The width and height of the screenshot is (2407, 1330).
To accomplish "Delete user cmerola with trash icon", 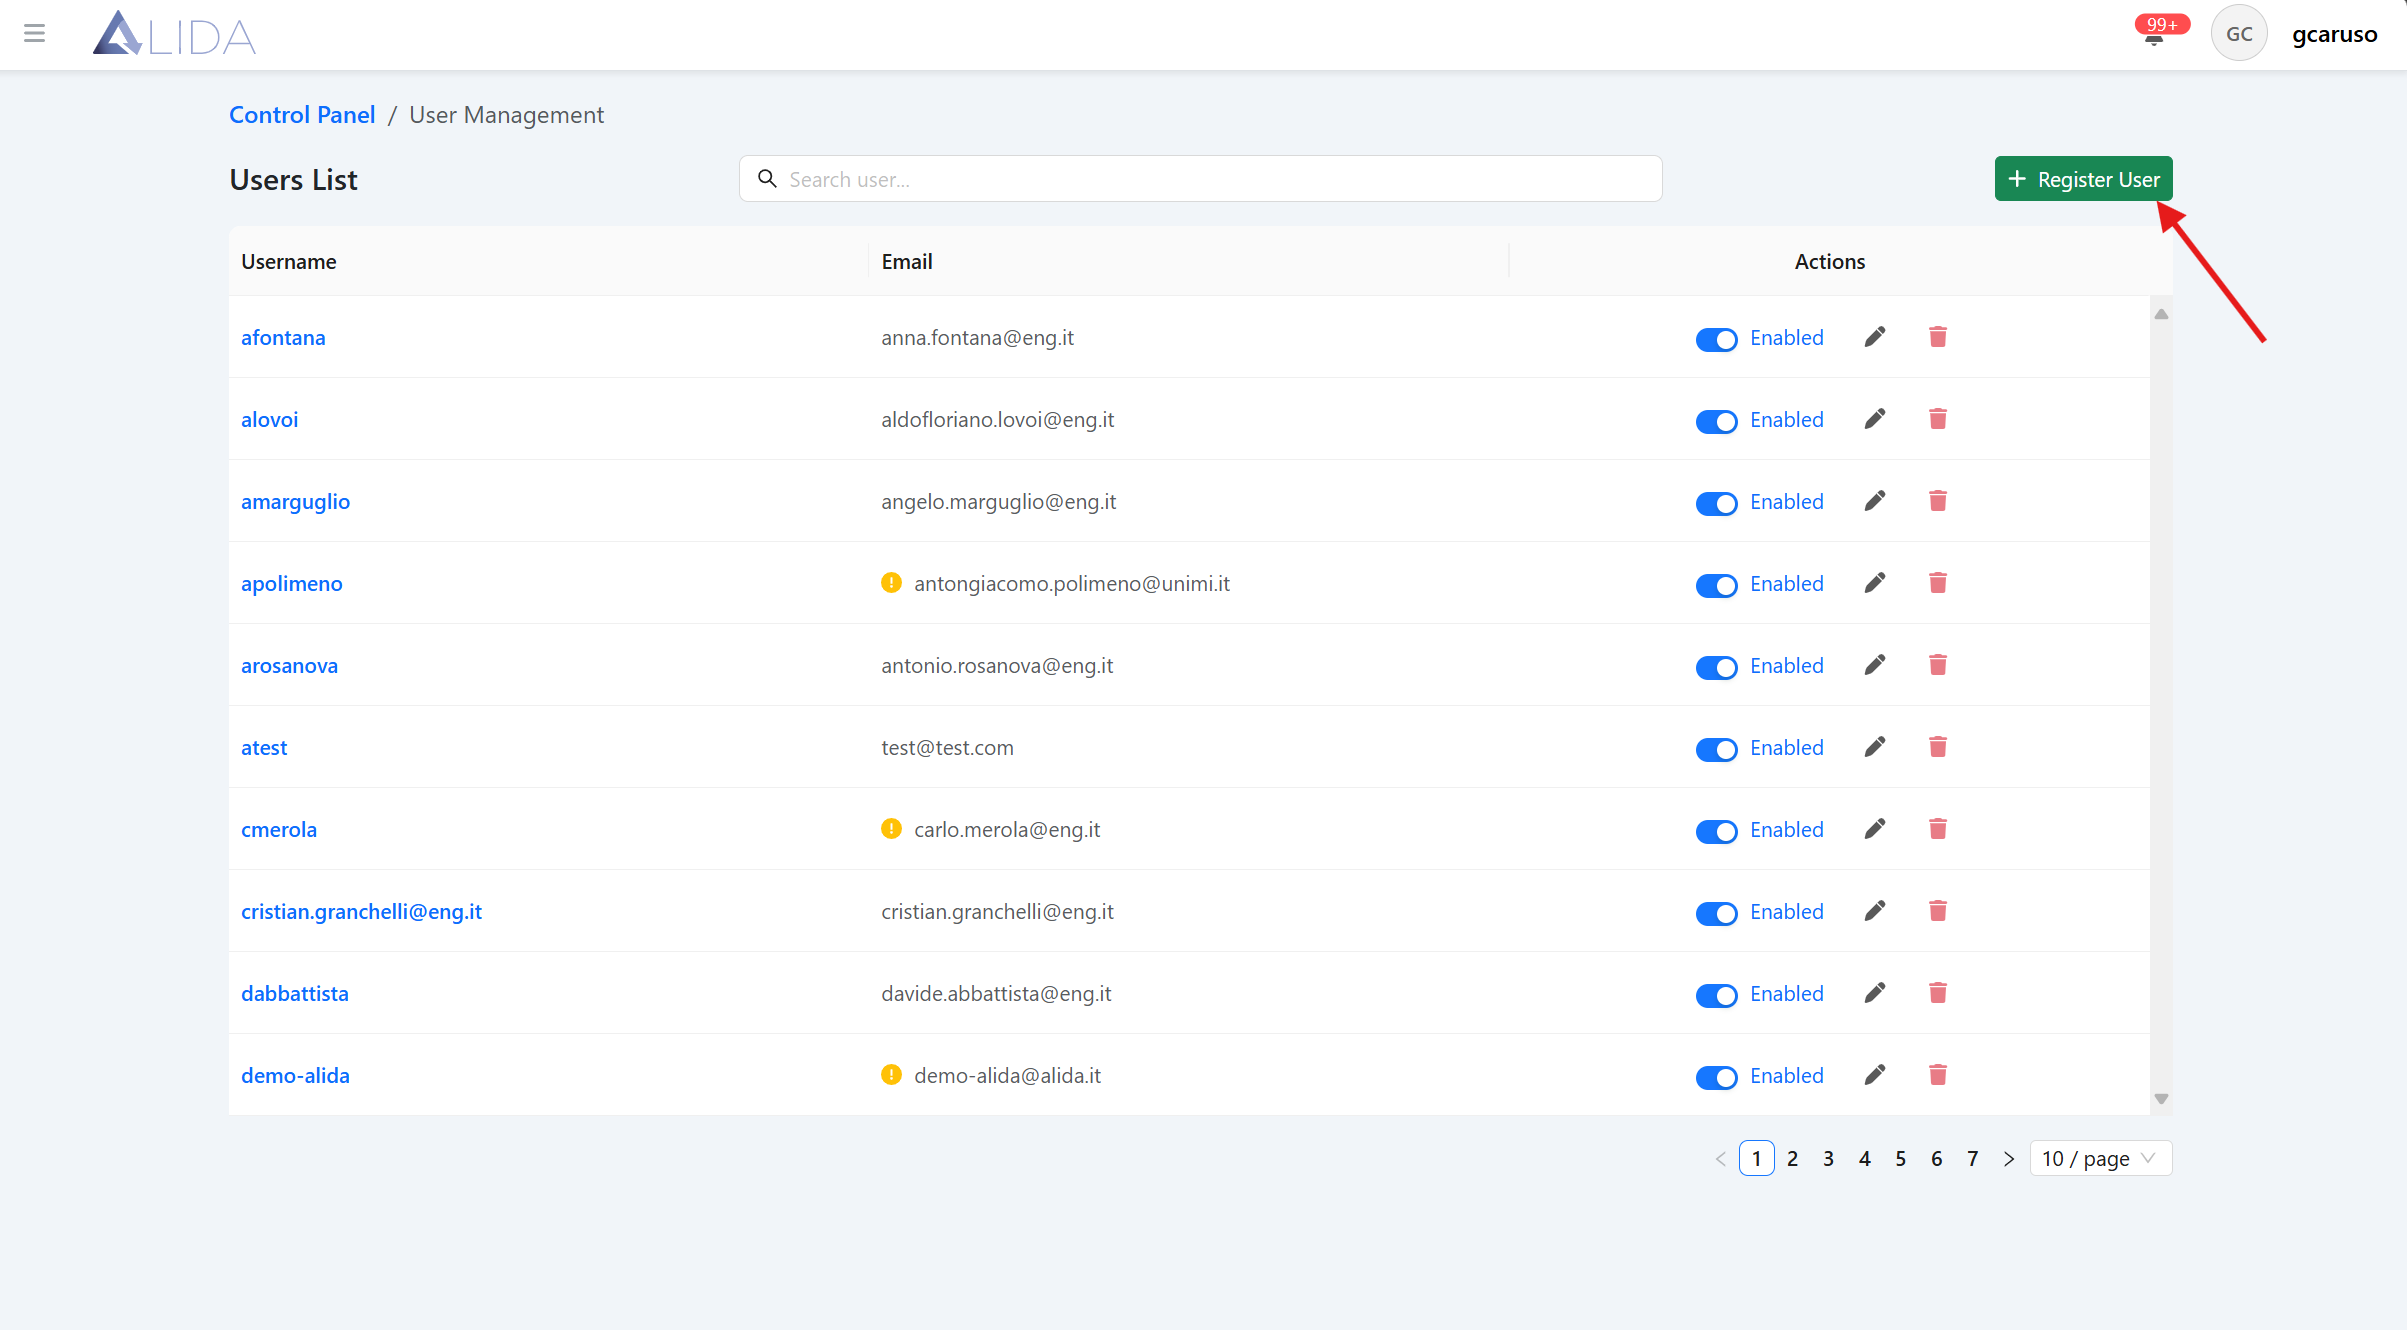I will click(1938, 829).
